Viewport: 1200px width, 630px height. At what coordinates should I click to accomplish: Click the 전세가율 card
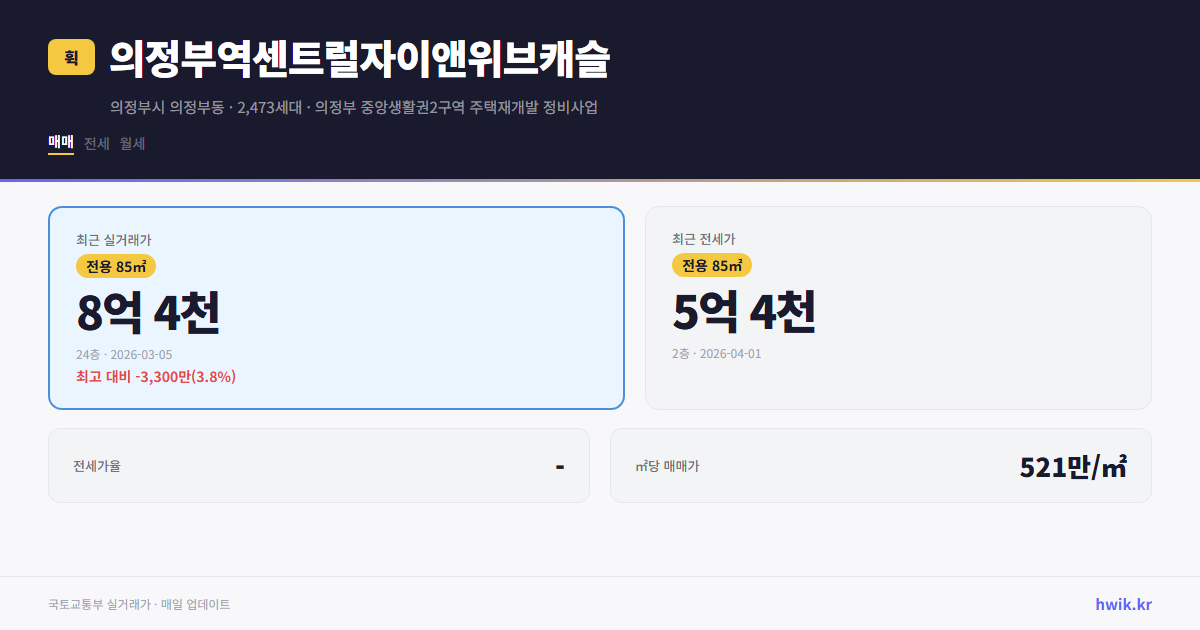coord(318,465)
